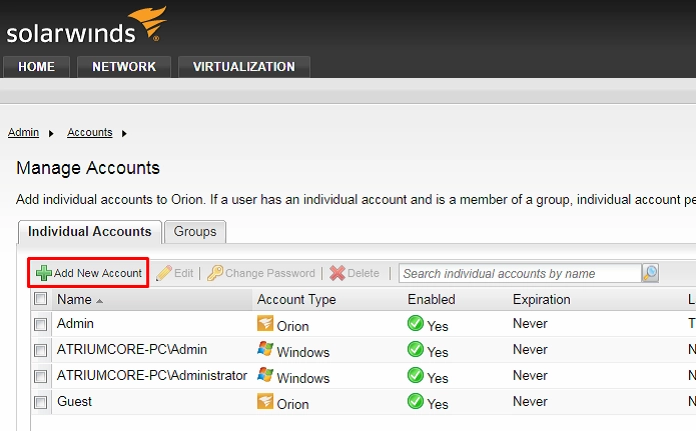Image resolution: width=696 pixels, height=431 pixels.
Task: Select the ATRIUMCORE-PC\Admin account name
Action: (x=132, y=349)
